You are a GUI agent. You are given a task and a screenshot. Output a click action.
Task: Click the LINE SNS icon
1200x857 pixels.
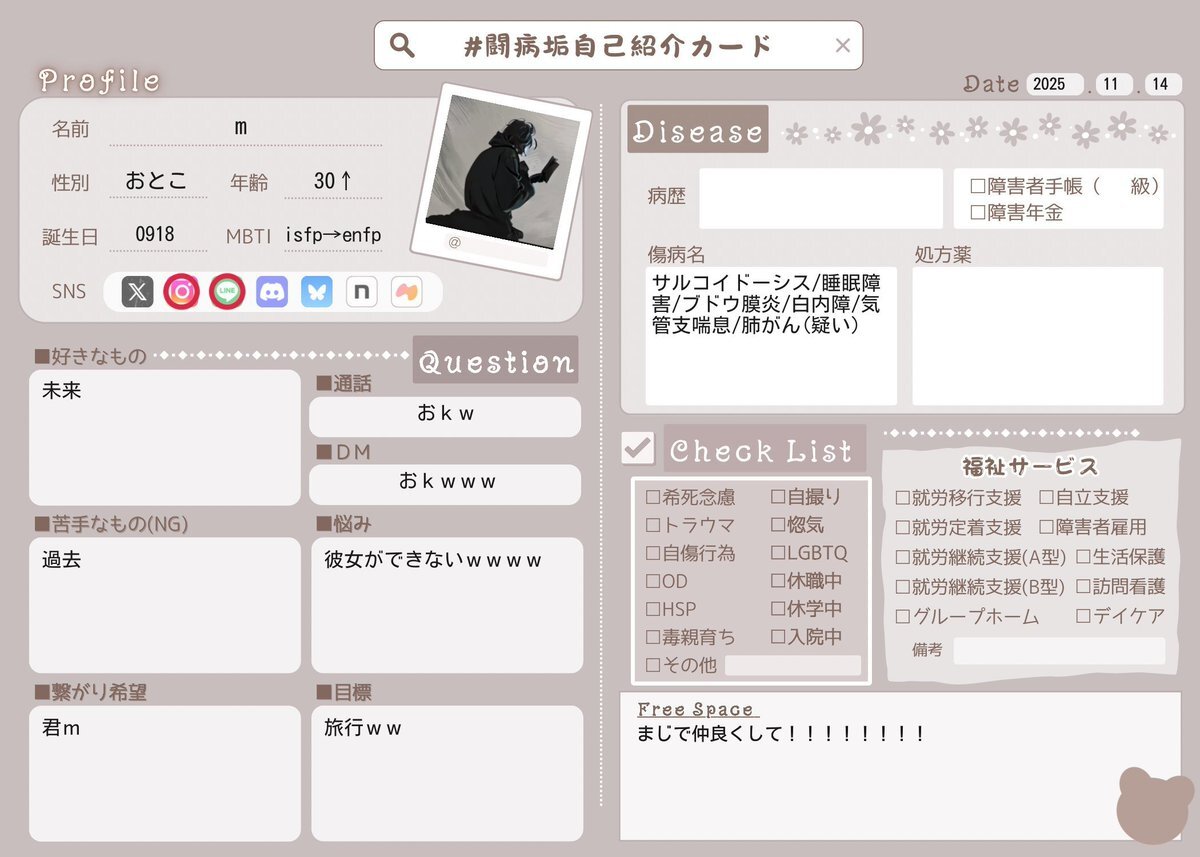(x=227, y=292)
